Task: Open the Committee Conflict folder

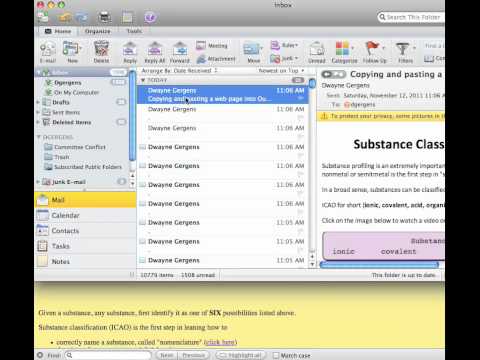Action: pyautogui.click(x=80, y=147)
